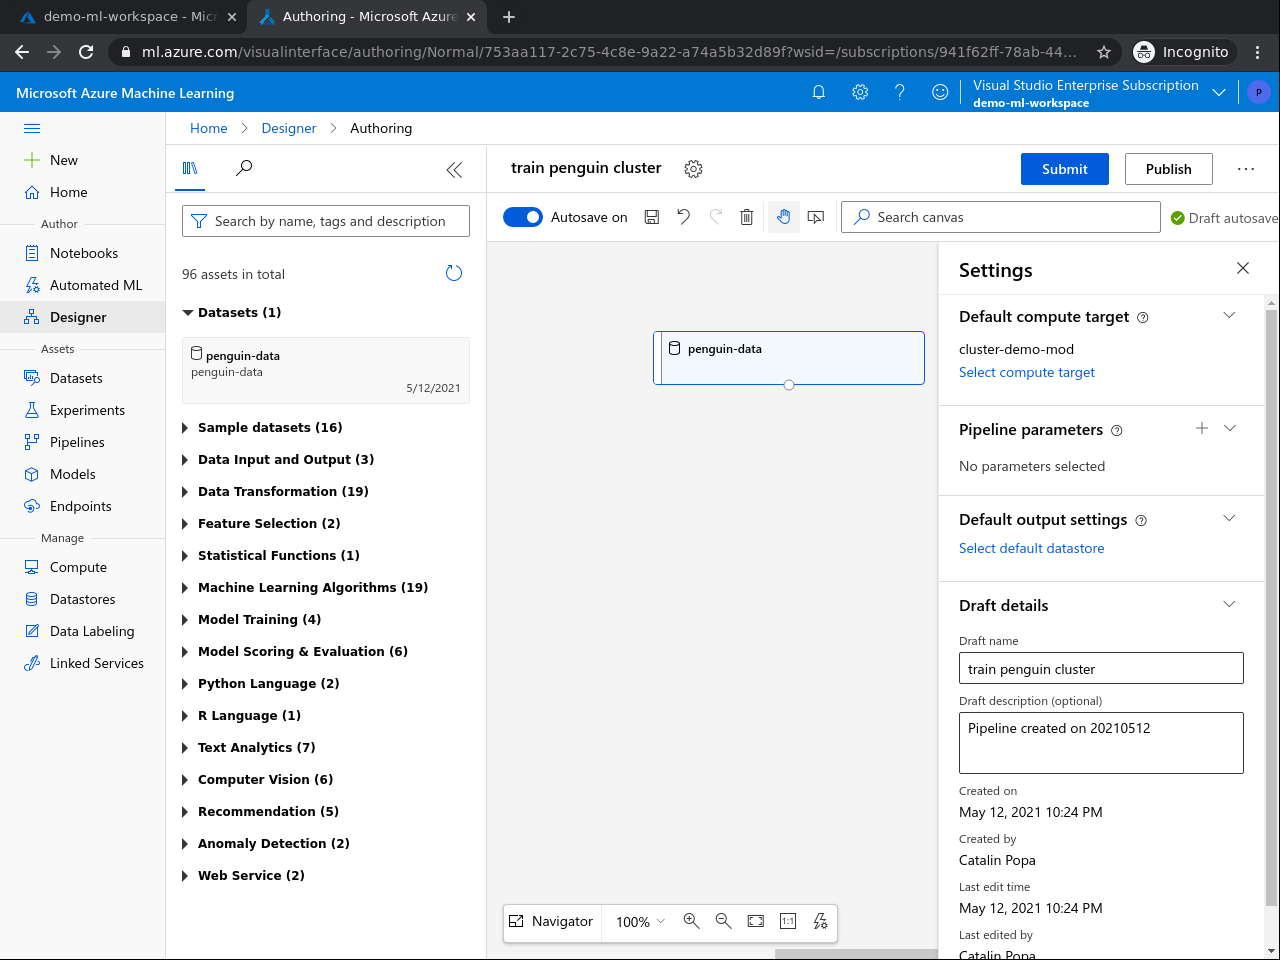Save the pipeline with the save icon
Image resolution: width=1280 pixels, height=960 pixels.
click(651, 217)
